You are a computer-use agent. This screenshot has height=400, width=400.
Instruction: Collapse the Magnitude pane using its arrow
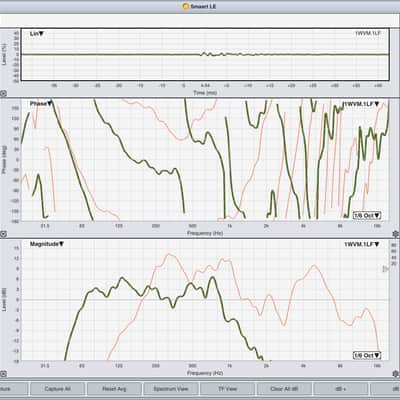click(3, 374)
